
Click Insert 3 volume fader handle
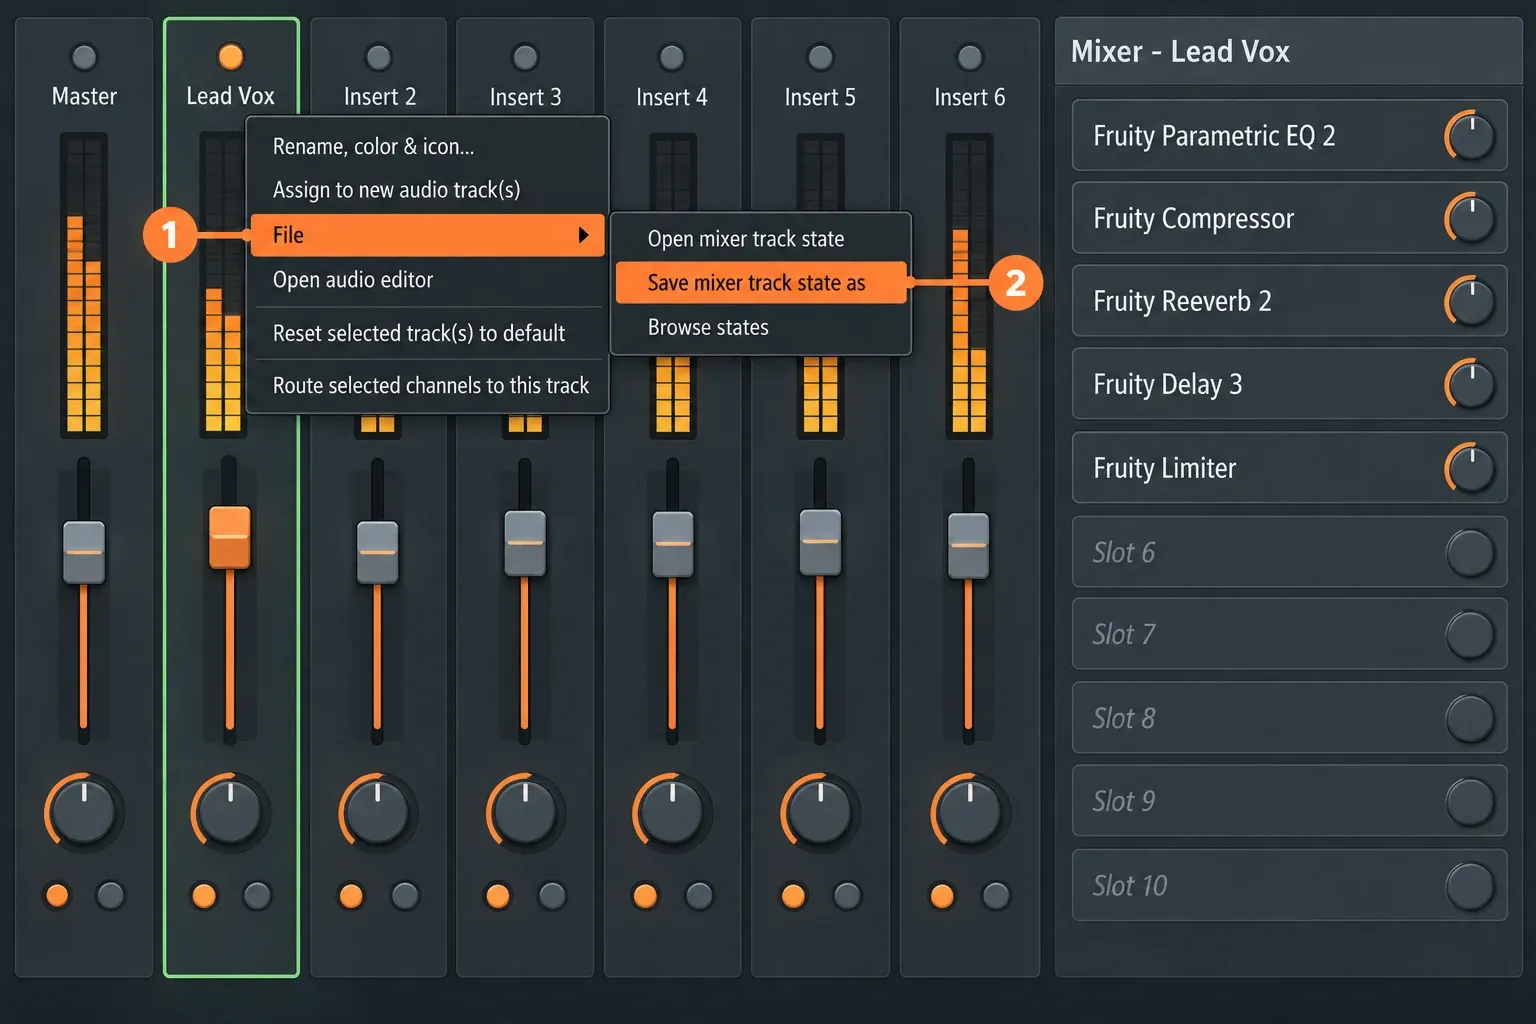pyautogui.click(x=525, y=543)
